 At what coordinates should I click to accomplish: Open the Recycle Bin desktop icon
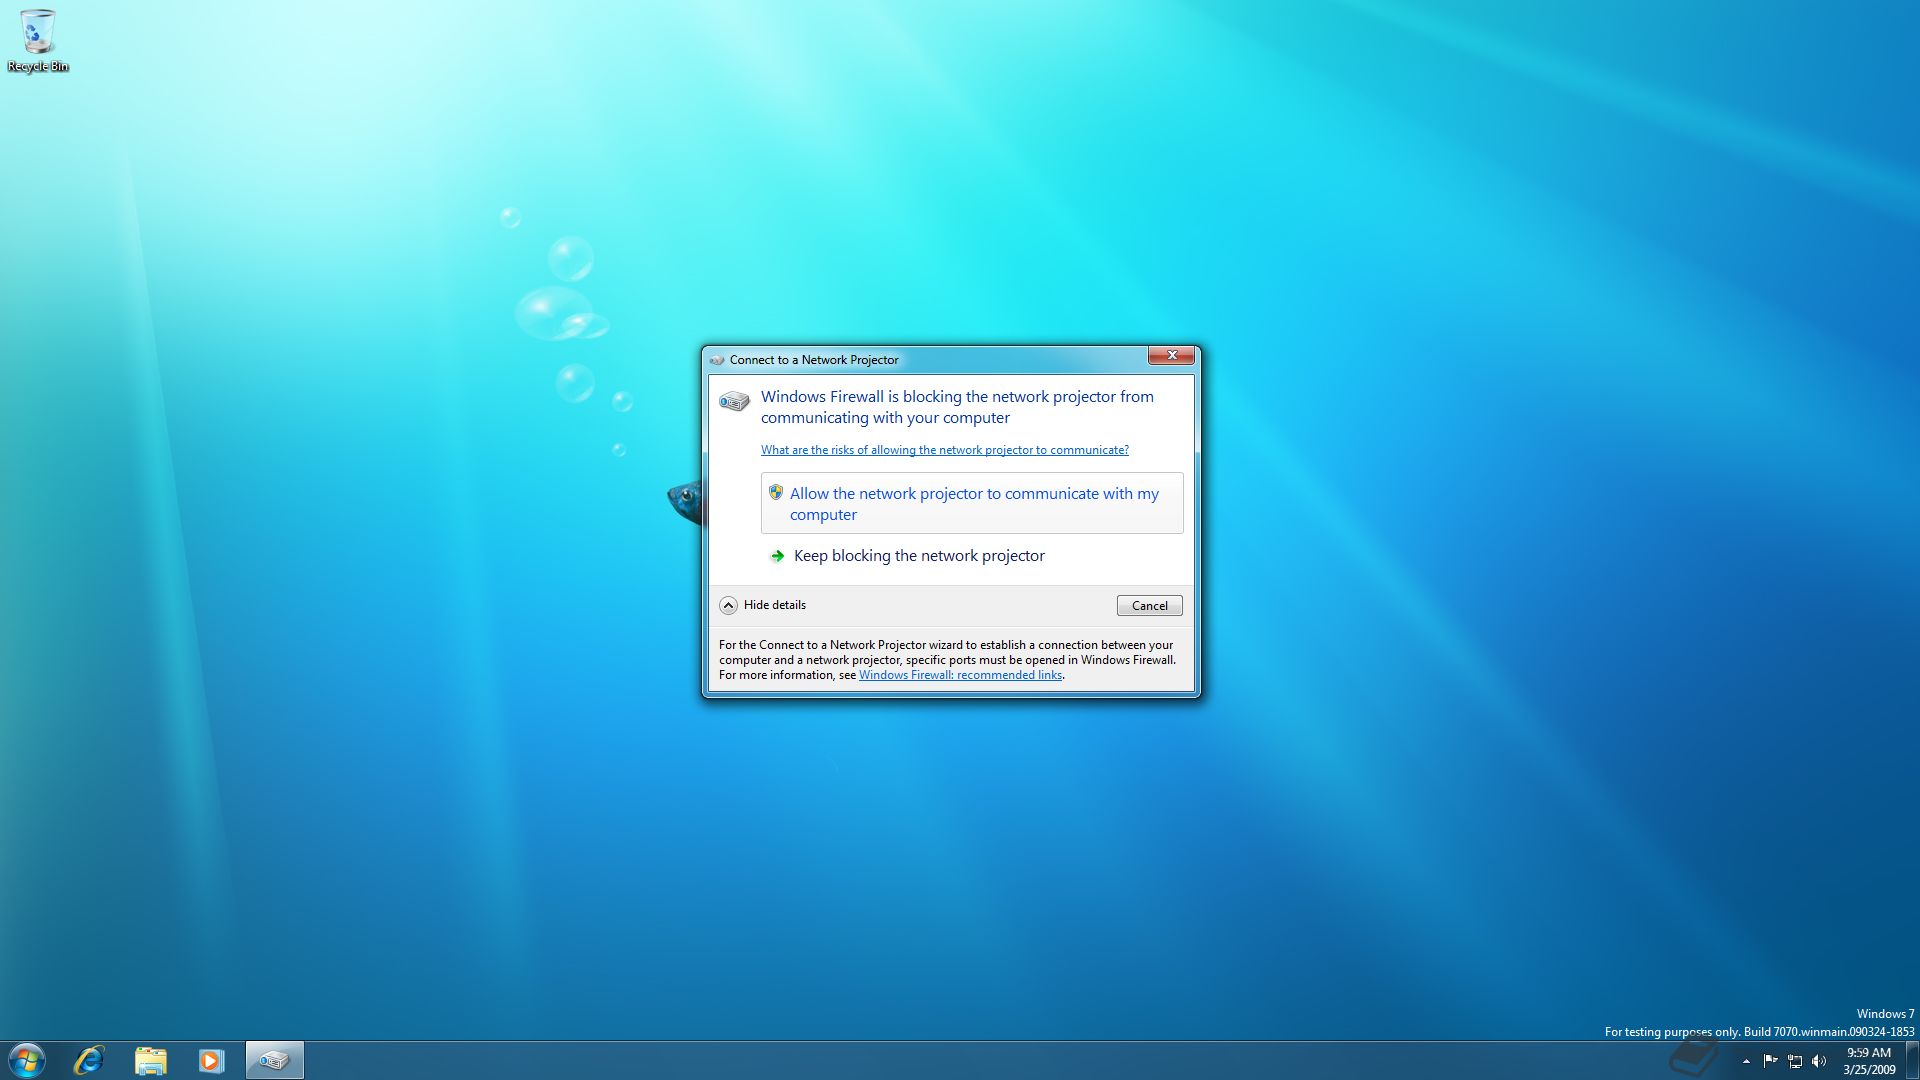tap(38, 41)
